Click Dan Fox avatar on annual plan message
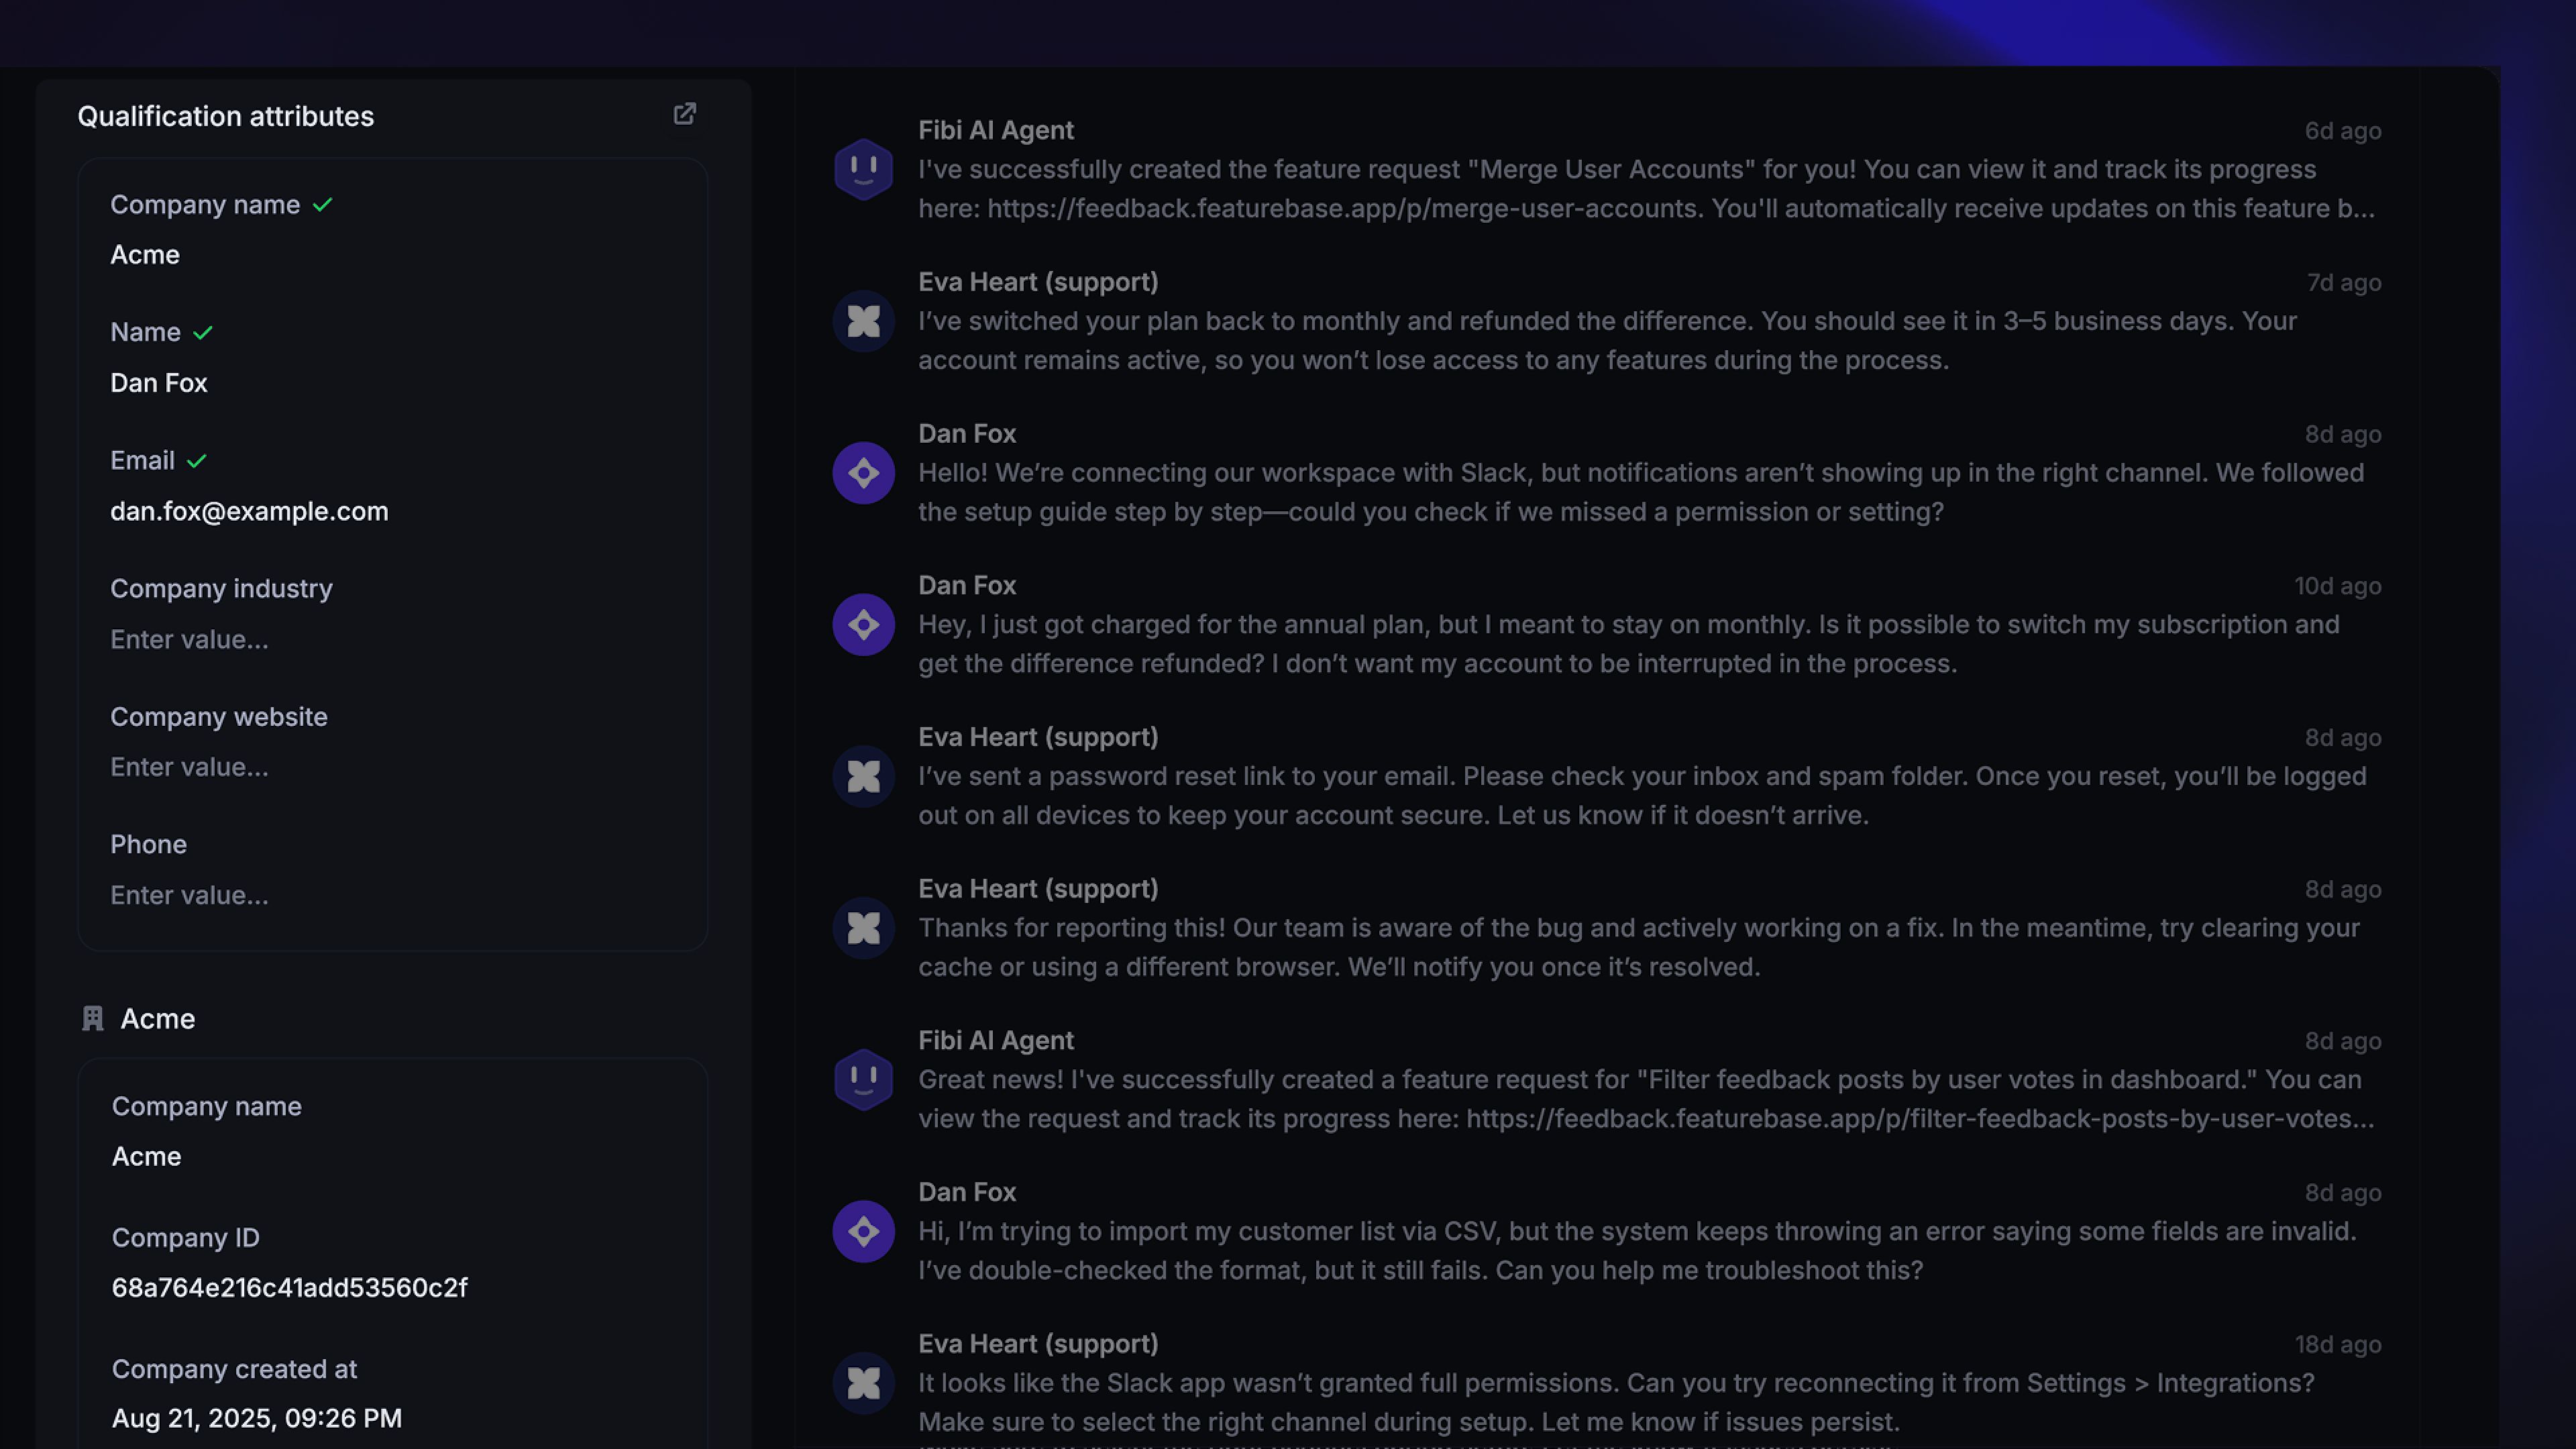This screenshot has height=1449, width=2576. (863, 625)
